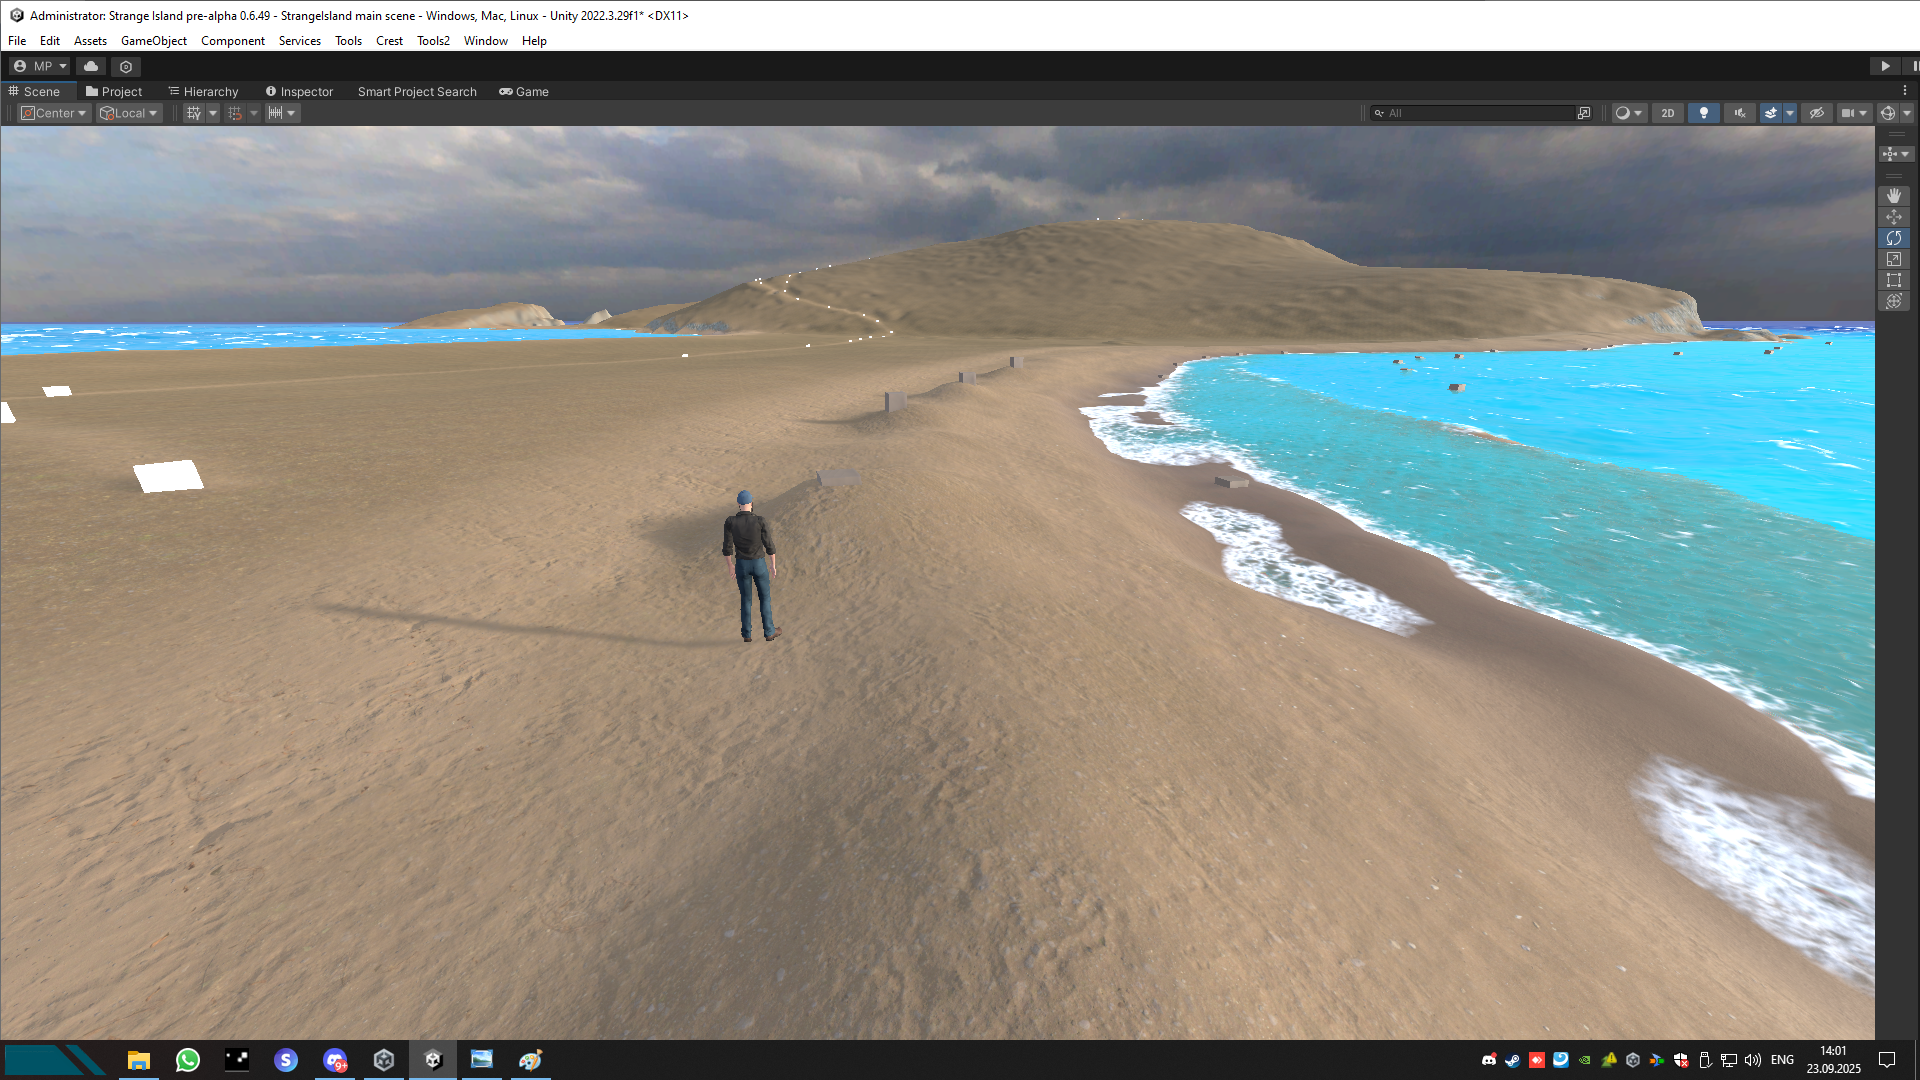1920x1080 pixels.
Task: Click the scene search All field
Action: (1478, 113)
